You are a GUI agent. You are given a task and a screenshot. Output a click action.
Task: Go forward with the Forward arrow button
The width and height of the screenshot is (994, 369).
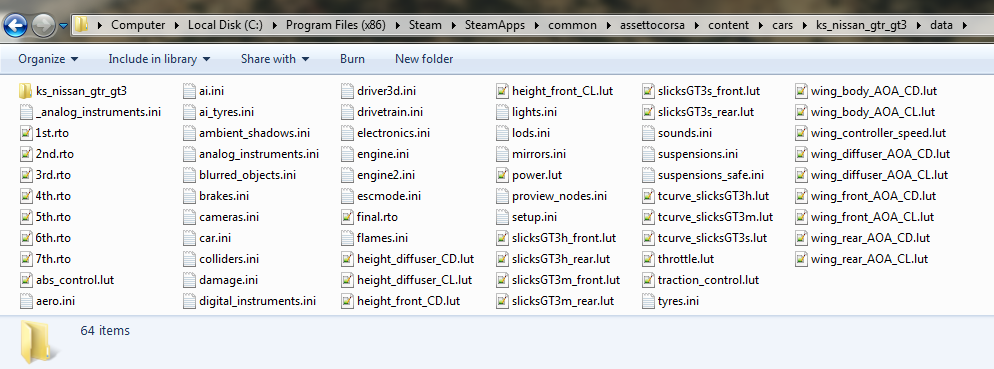44,26
